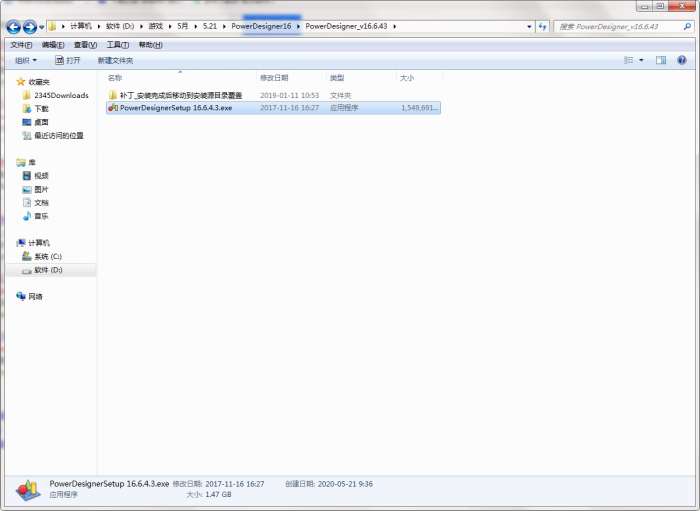Click the 收藏夹 star icon

coord(21,82)
